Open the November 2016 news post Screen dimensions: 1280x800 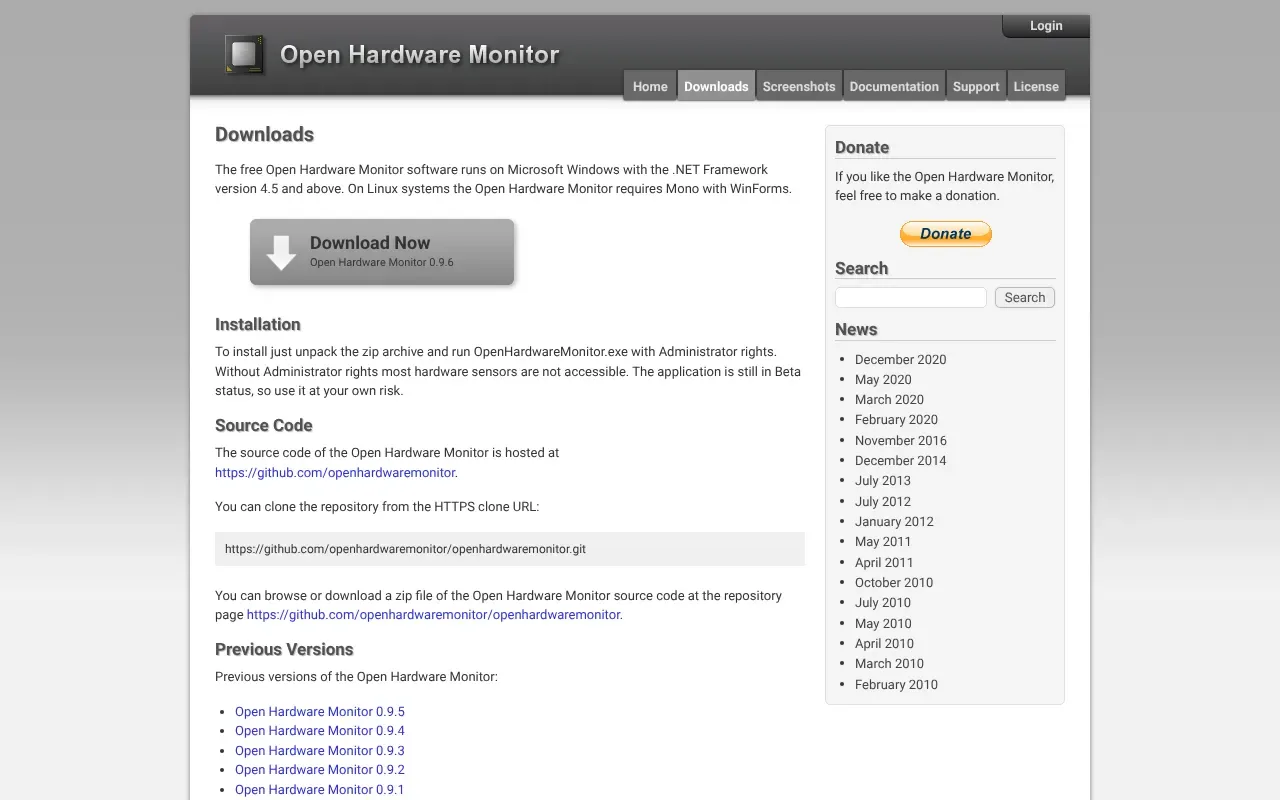click(x=900, y=440)
